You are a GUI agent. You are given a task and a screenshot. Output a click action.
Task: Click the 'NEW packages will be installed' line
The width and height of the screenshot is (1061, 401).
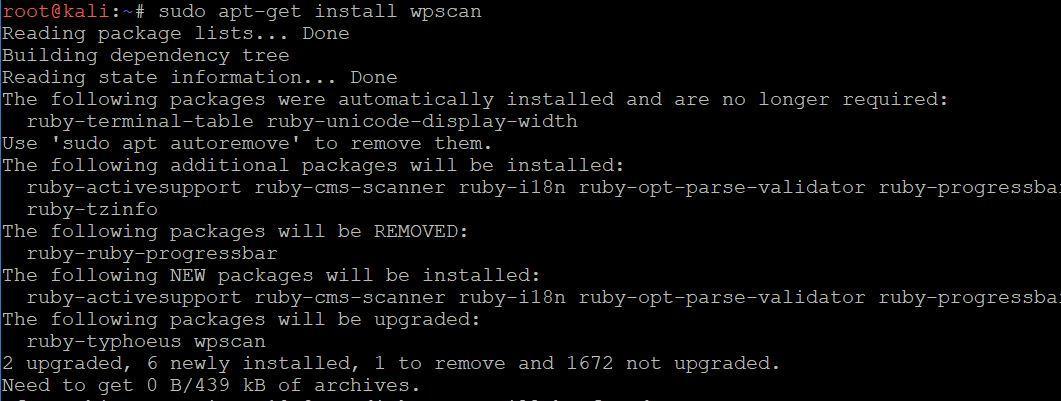pos(271,276)
